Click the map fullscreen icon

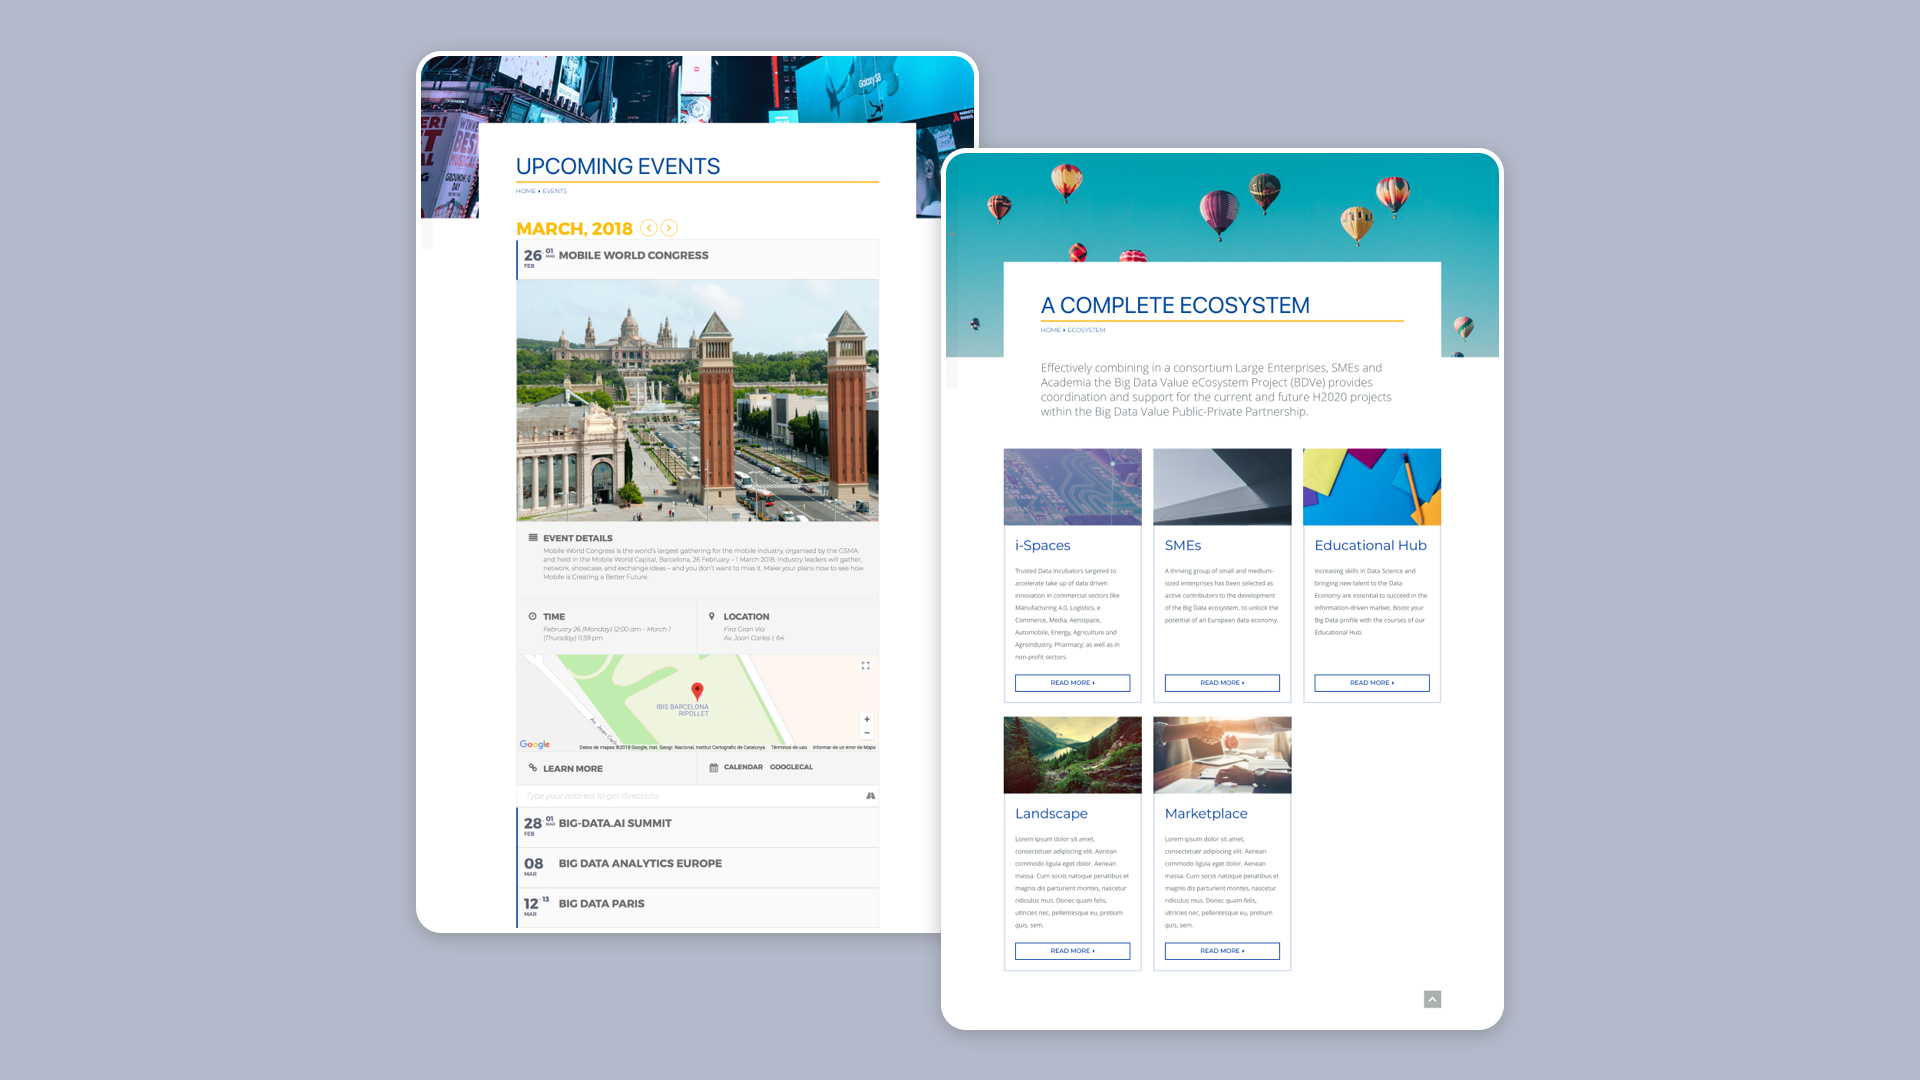tap(866, 666)
